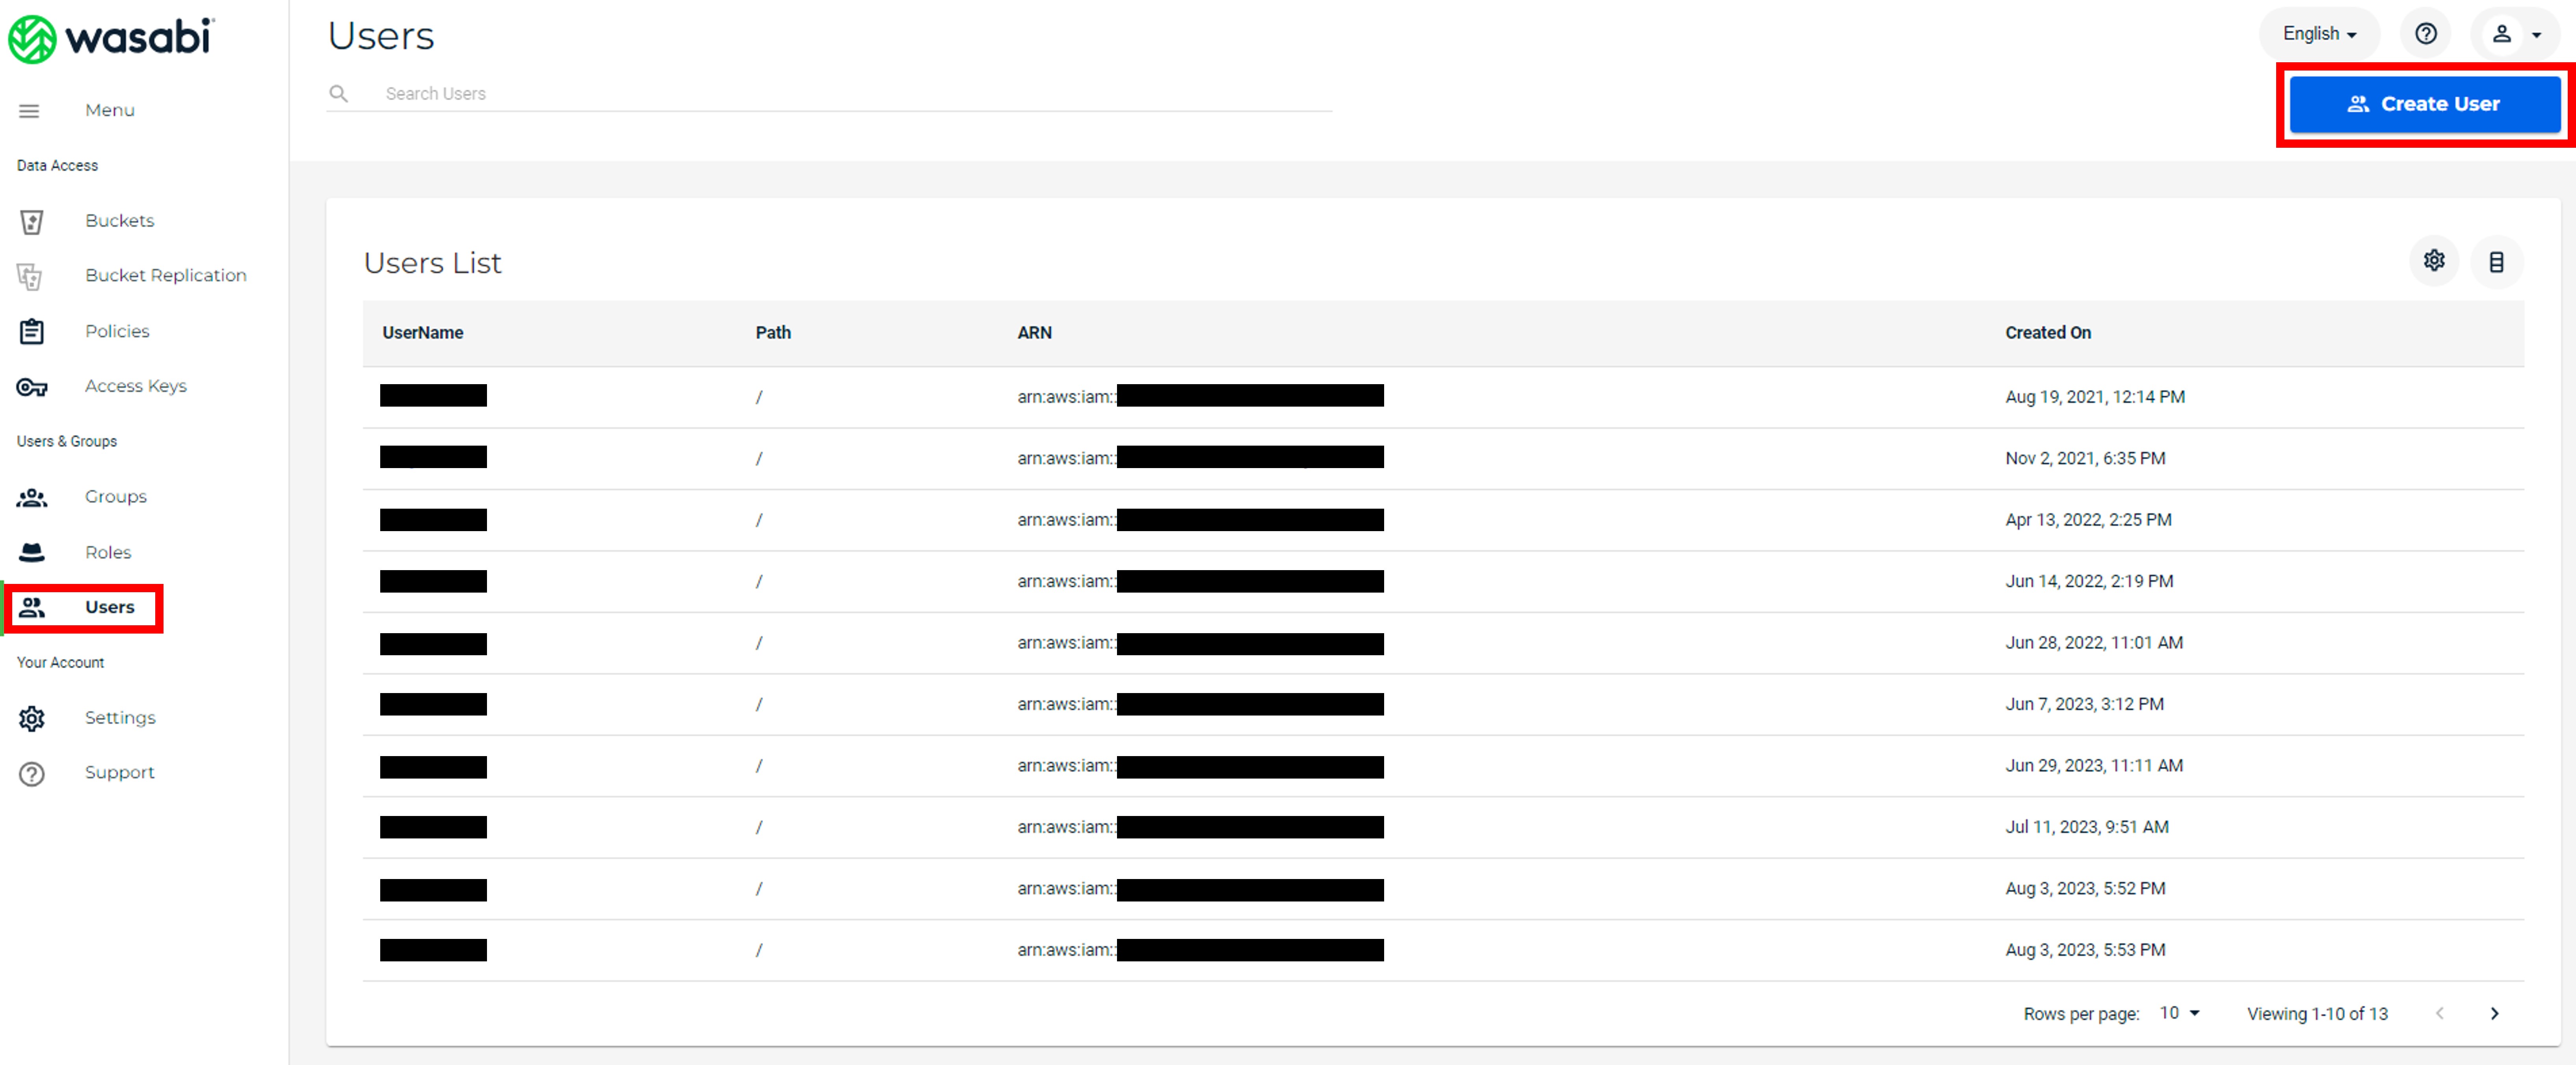This screenshot has width=2576, height=1065.
Task: Open Roles via the hat icon
Action: coord(32,552)
